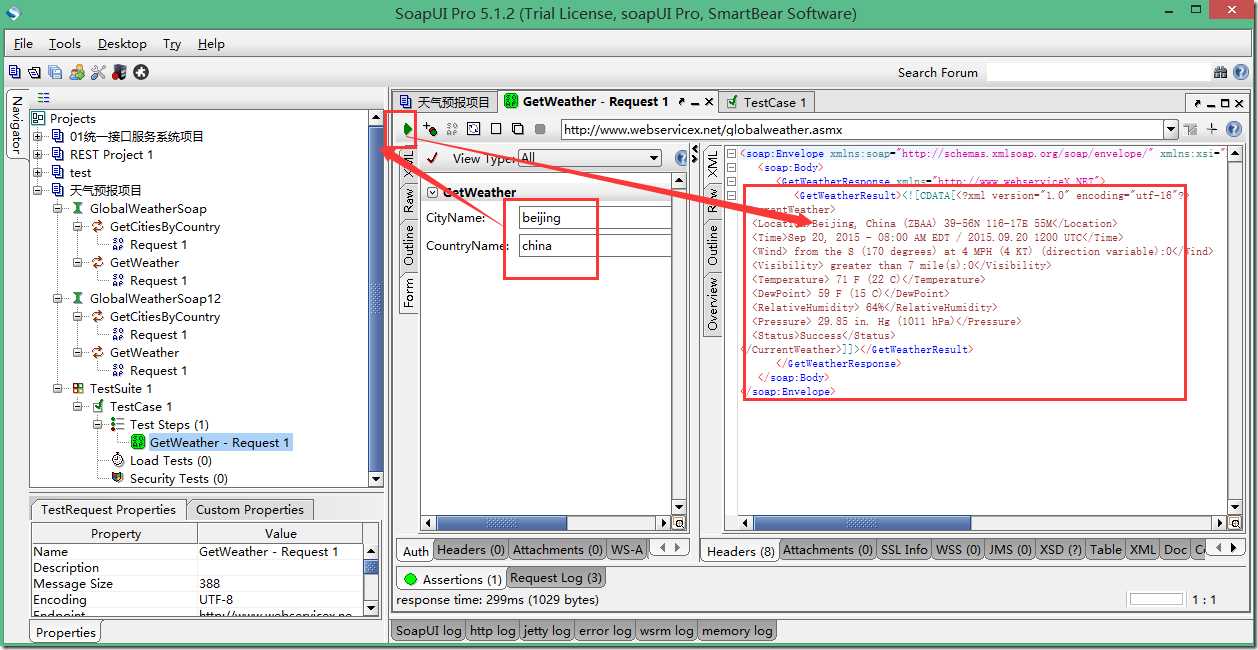Click the single square icon in request toolbar

pos(496,129)
